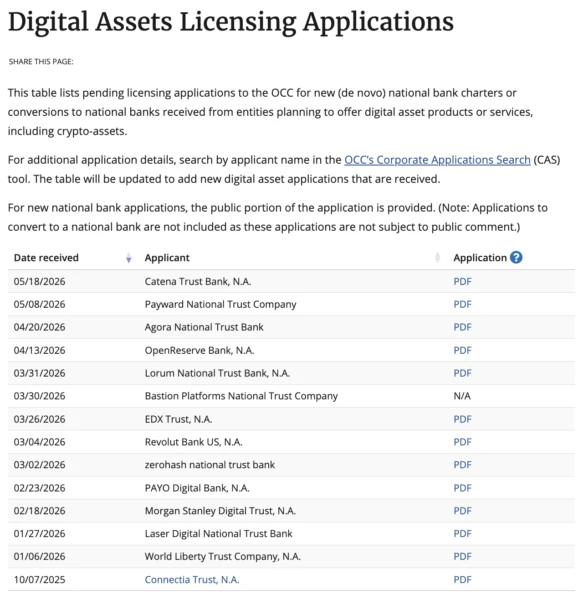Select the date 01/27/2026
The width and height of the screenshot is (583, 600).
(x=39, y=534)
